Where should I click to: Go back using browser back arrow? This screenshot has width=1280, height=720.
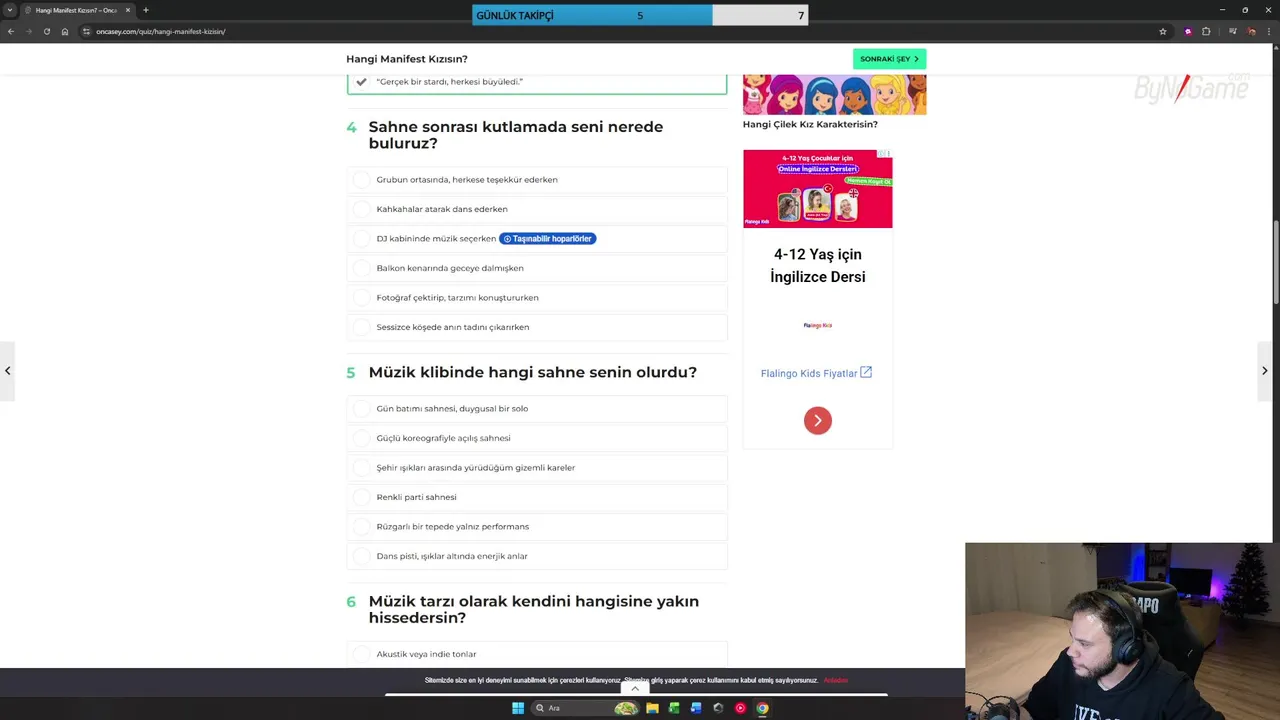point(11,31)
